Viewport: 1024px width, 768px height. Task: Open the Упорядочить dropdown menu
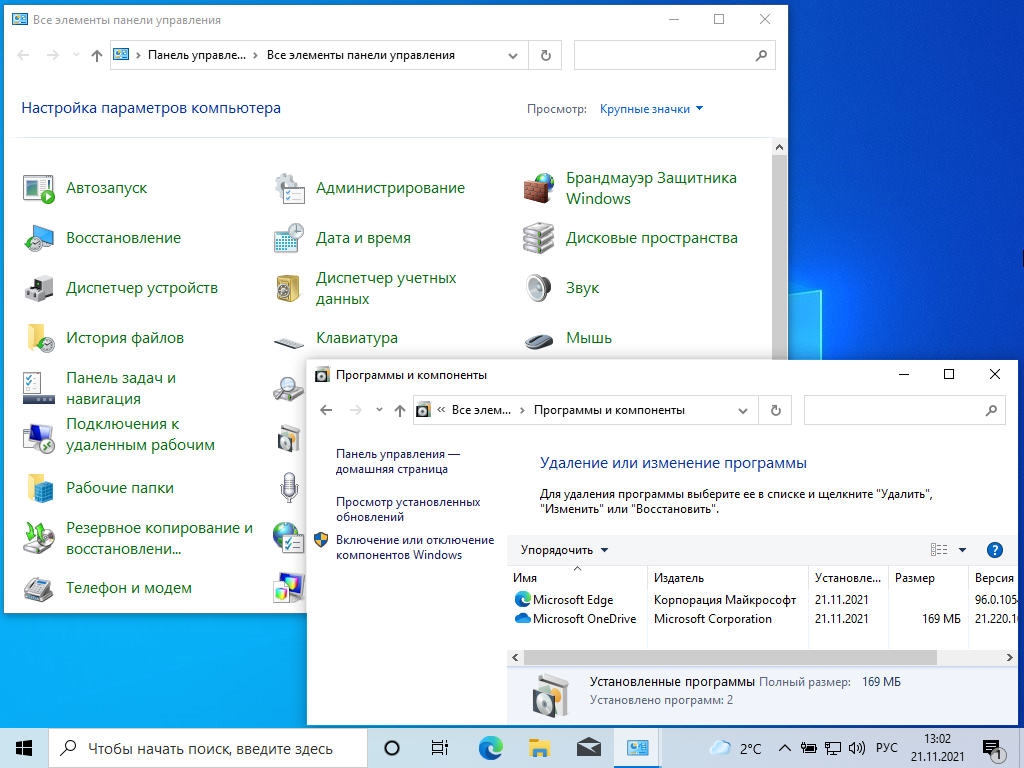[x=564, y=550]
